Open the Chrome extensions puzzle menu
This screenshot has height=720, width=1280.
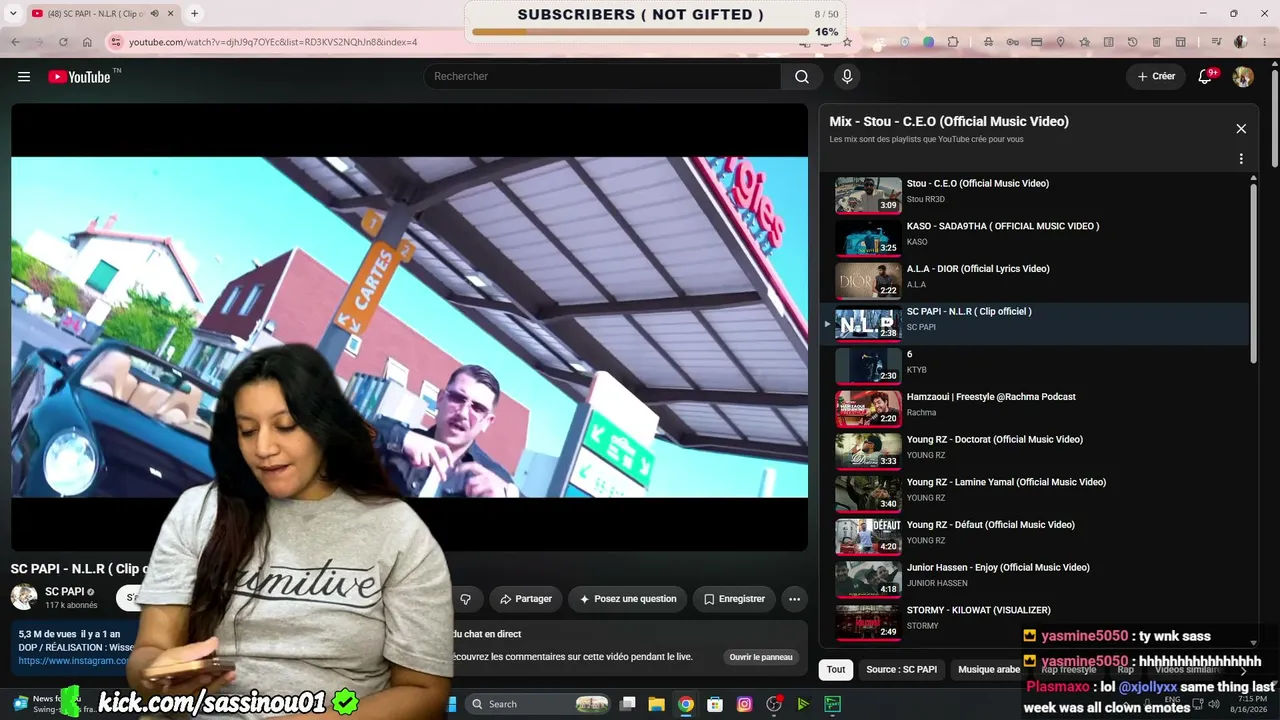pos(953,42)
